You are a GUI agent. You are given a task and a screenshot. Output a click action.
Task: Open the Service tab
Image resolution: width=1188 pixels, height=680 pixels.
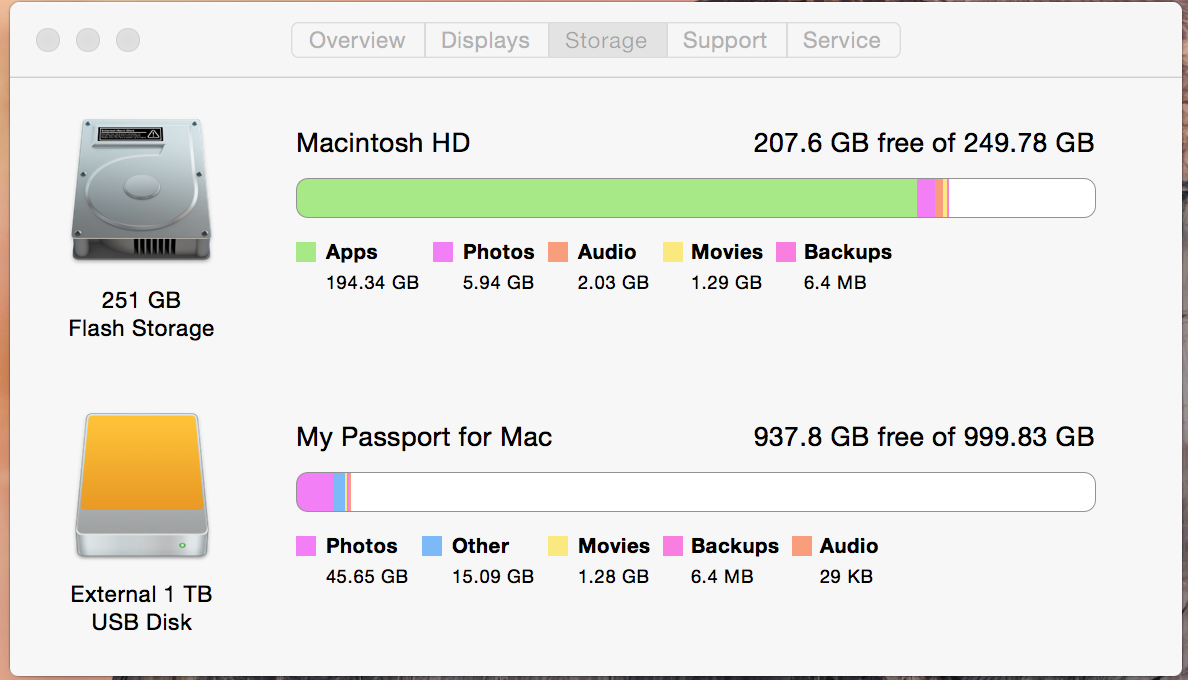[x=842, y=41]
